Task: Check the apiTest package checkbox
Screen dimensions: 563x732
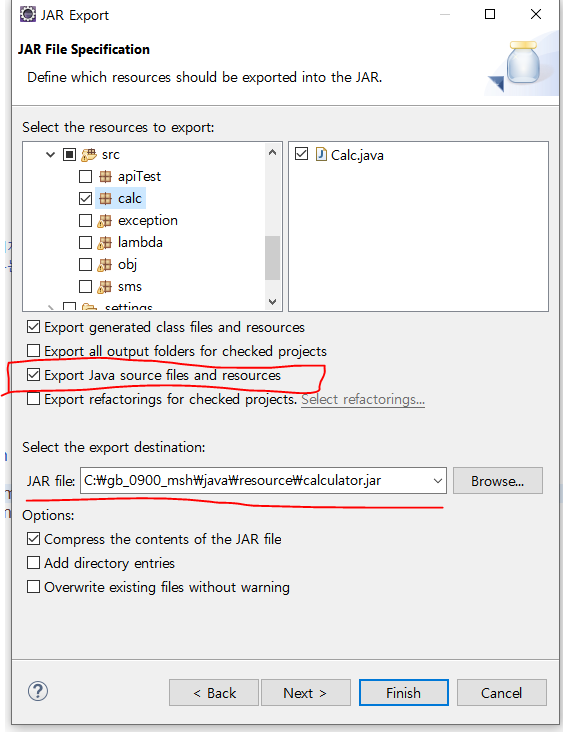Action: pos(85,176)
